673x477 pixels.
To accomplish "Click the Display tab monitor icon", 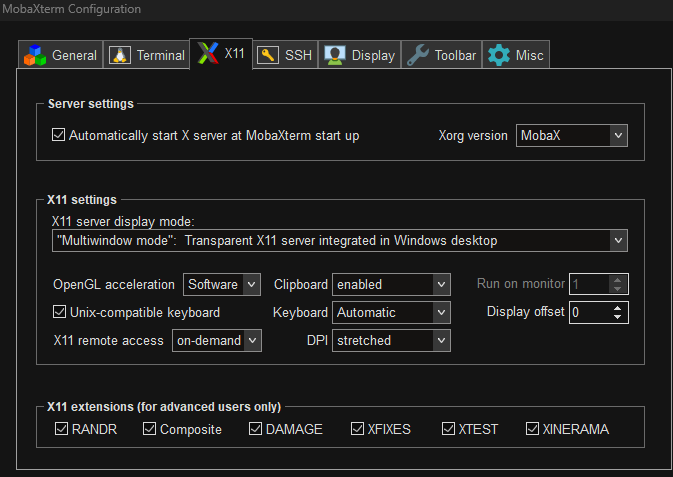I will (335, 55).
